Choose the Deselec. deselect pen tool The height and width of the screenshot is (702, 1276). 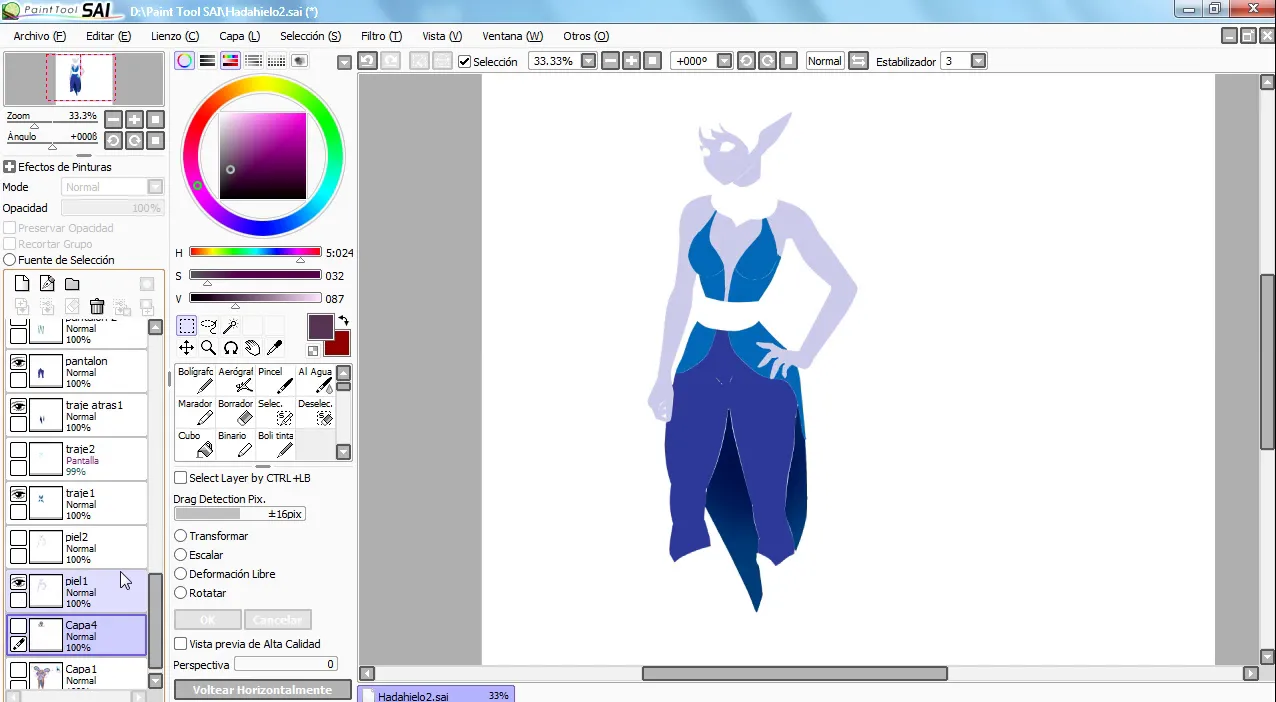point(315,412)
